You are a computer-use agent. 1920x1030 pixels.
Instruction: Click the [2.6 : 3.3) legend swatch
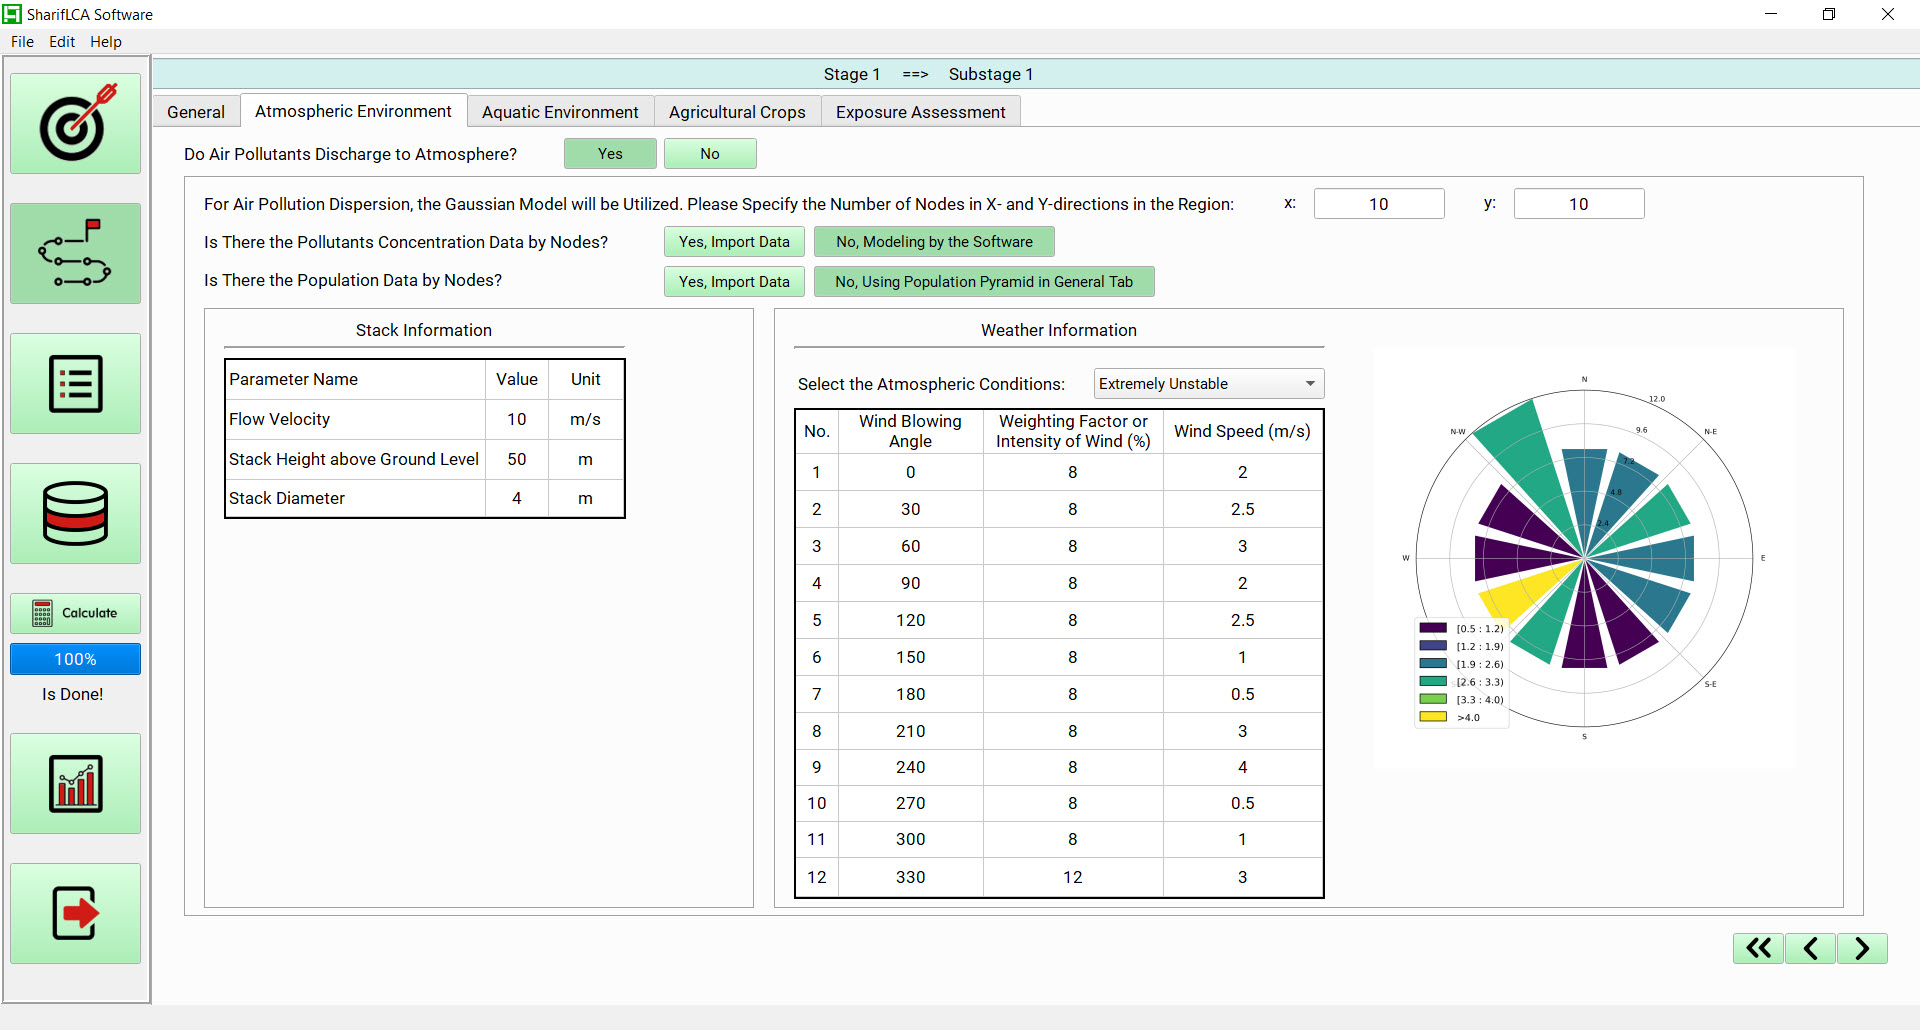pyautogui.click(x=1433, y=681)
